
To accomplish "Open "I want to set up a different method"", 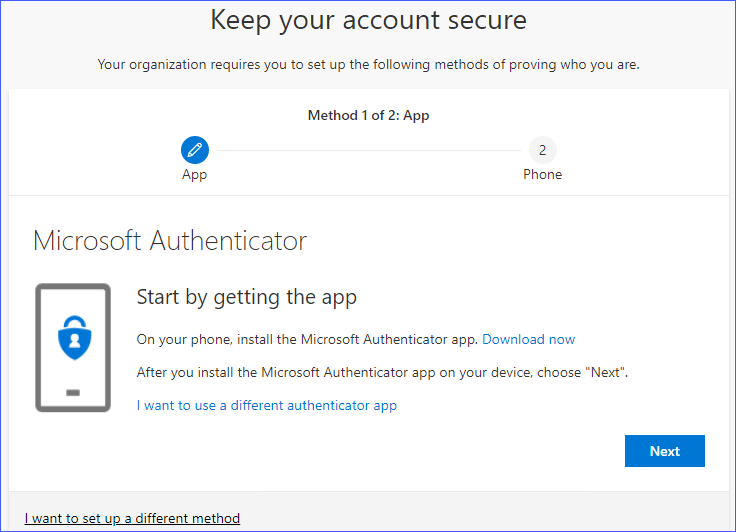I will point(132,518).
